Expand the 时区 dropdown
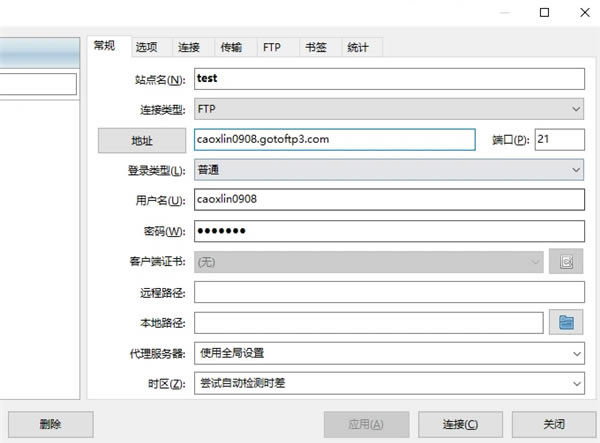Viewport: 600px width, 443px height. (388, 383)
